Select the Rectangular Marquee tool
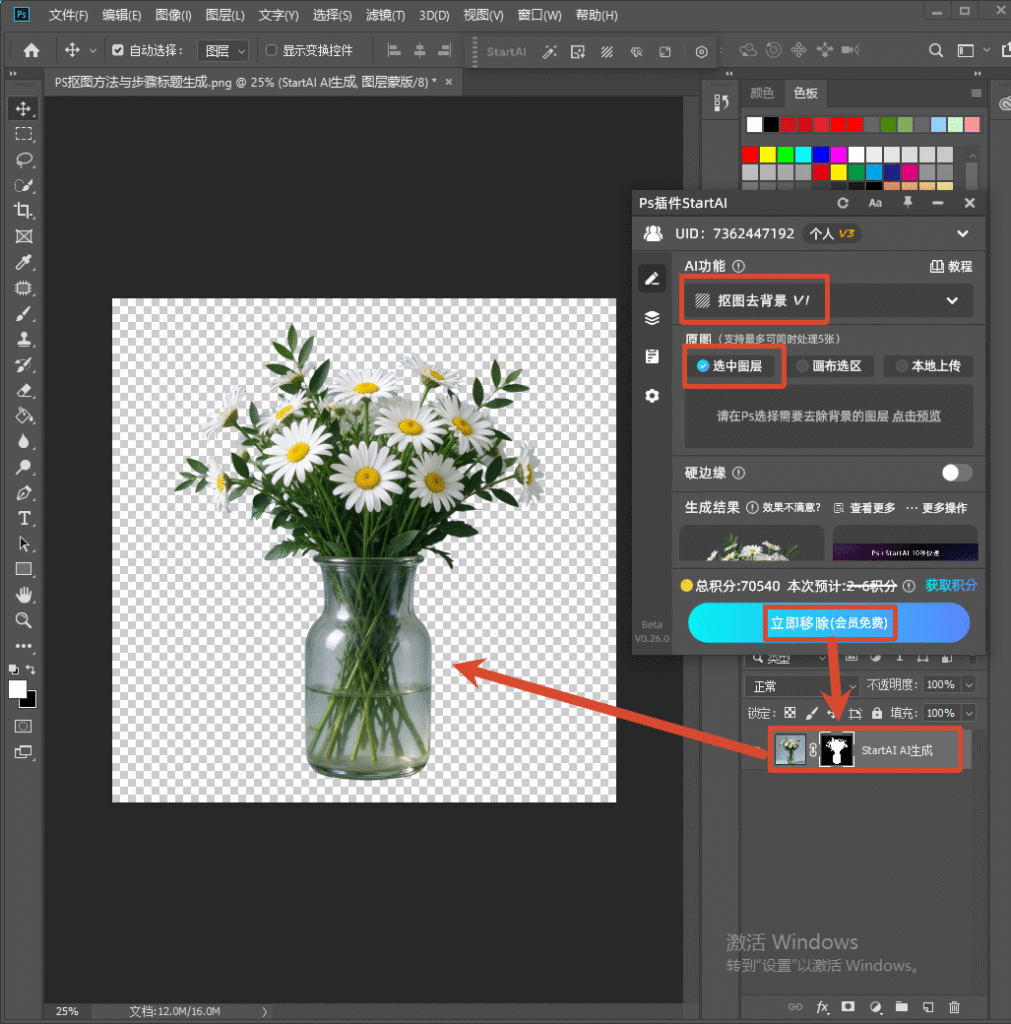This screenshot has width=1011, height=1024. pyautogui.click(x=24, y=134)
